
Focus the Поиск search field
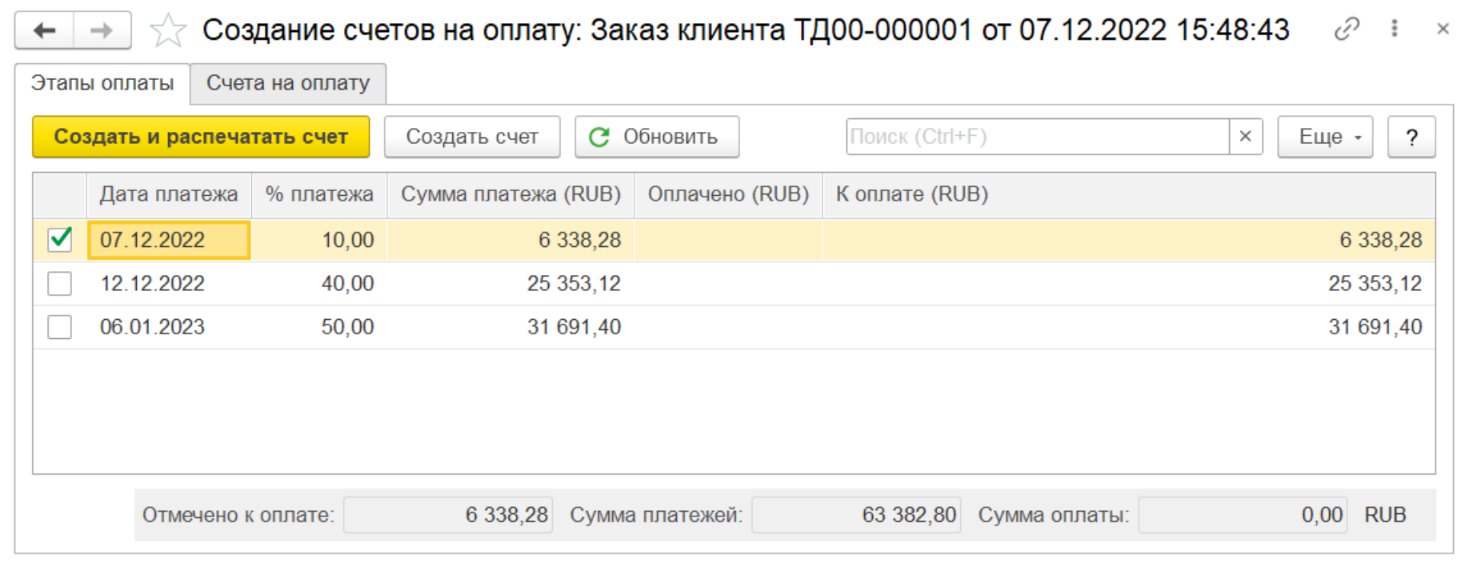click(1037, 137)
